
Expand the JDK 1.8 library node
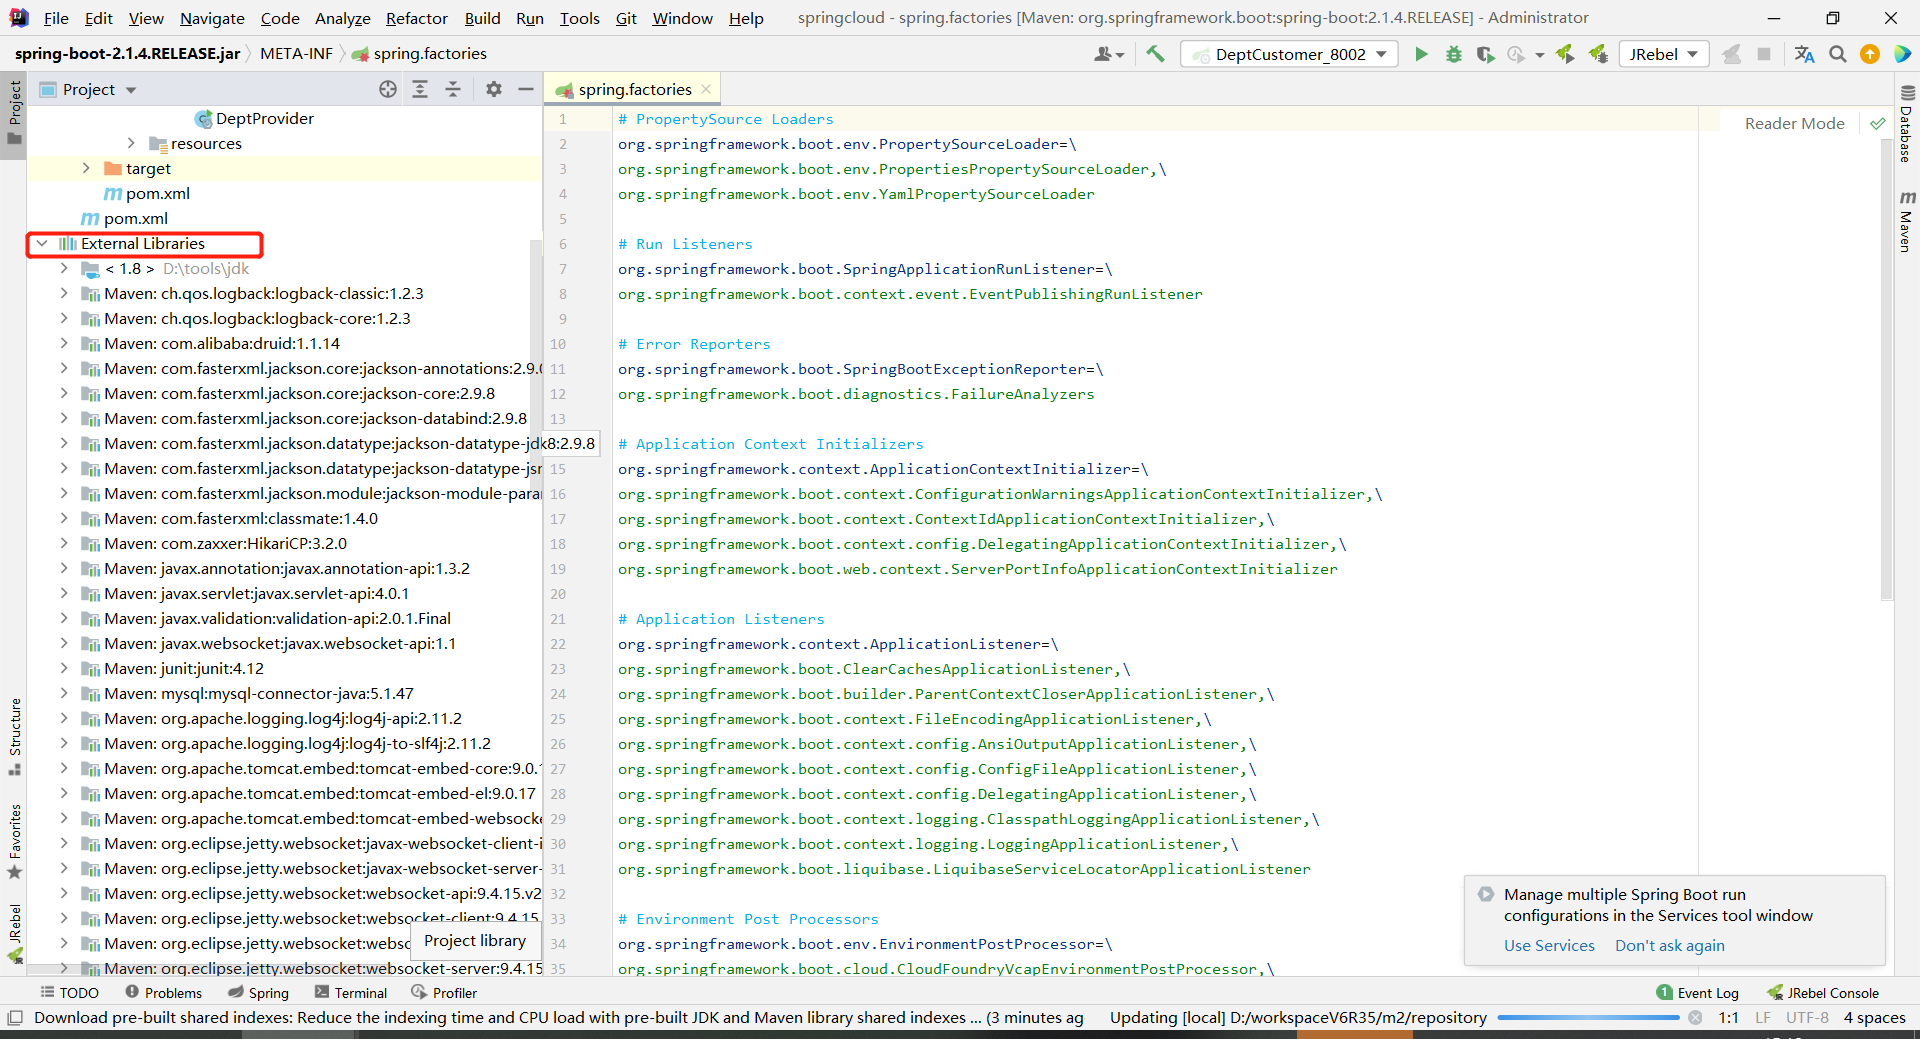point(64,268)
